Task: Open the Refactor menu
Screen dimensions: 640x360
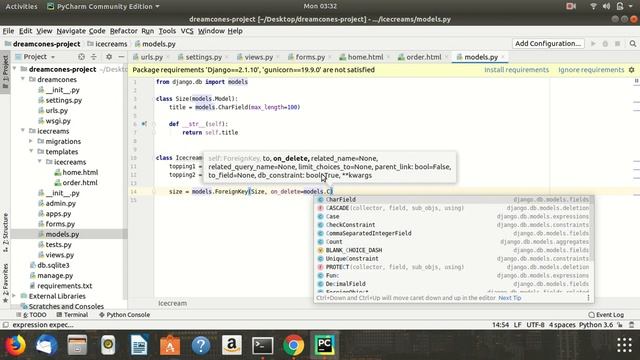Action: 123,31
